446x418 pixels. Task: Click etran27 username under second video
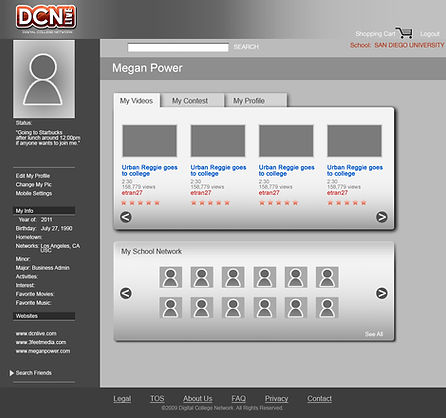(201, 193)
